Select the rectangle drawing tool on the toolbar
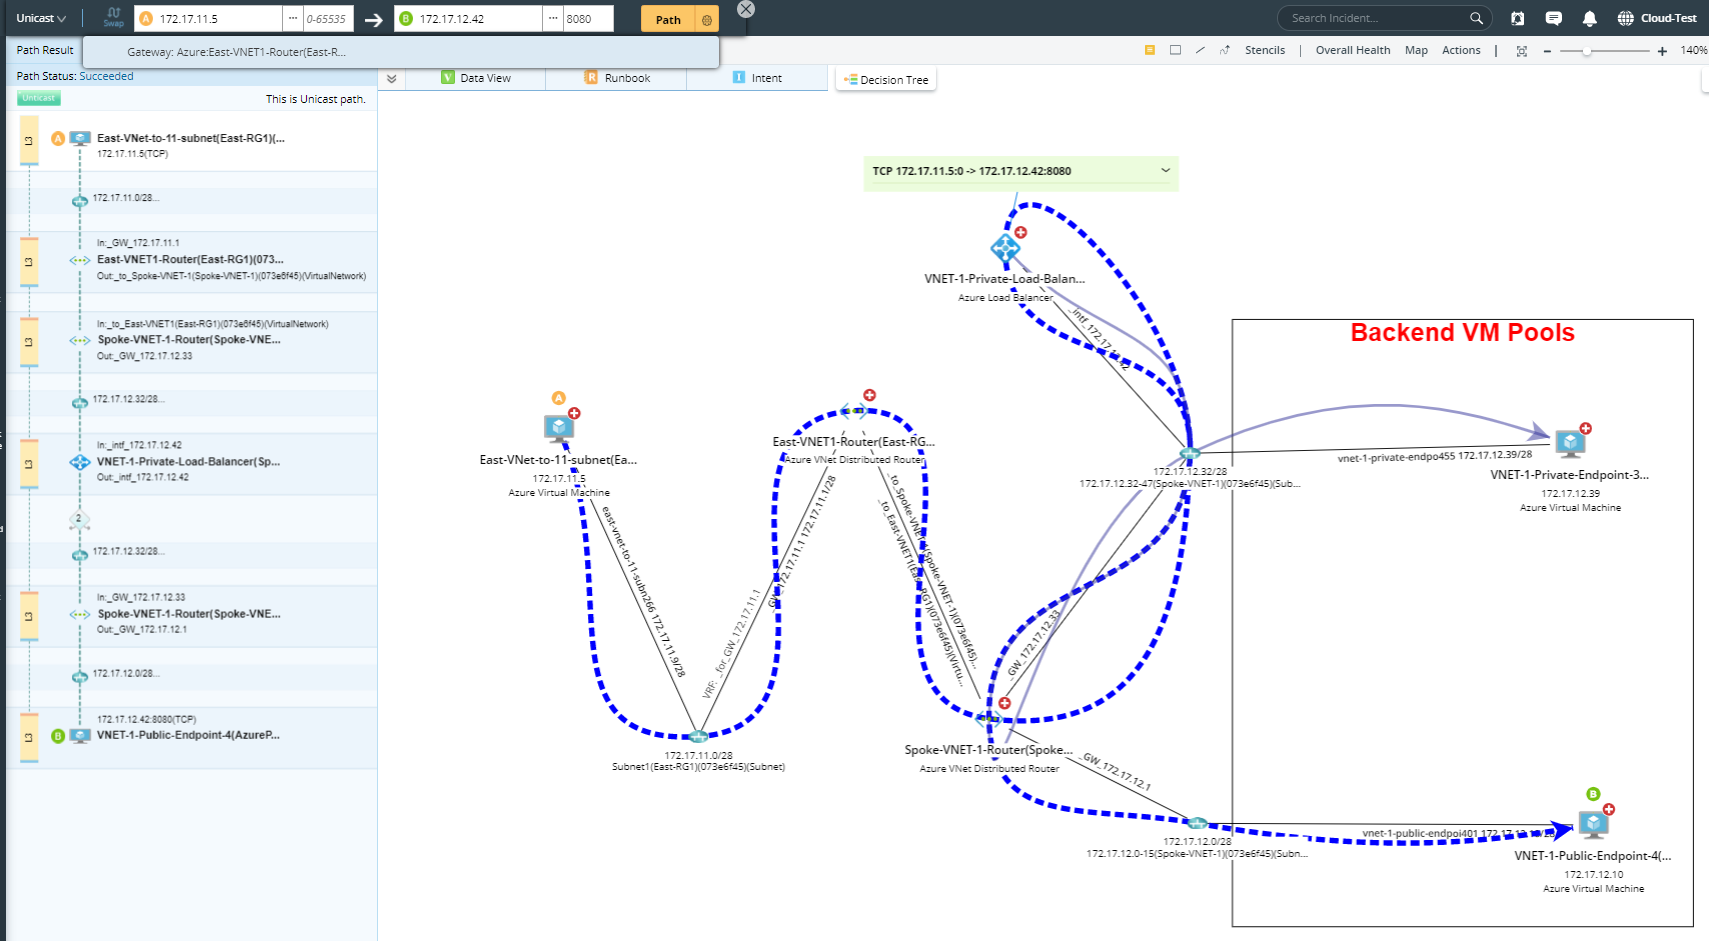The height and width of the screenshot is (941, 1709). coord(1175,50)
